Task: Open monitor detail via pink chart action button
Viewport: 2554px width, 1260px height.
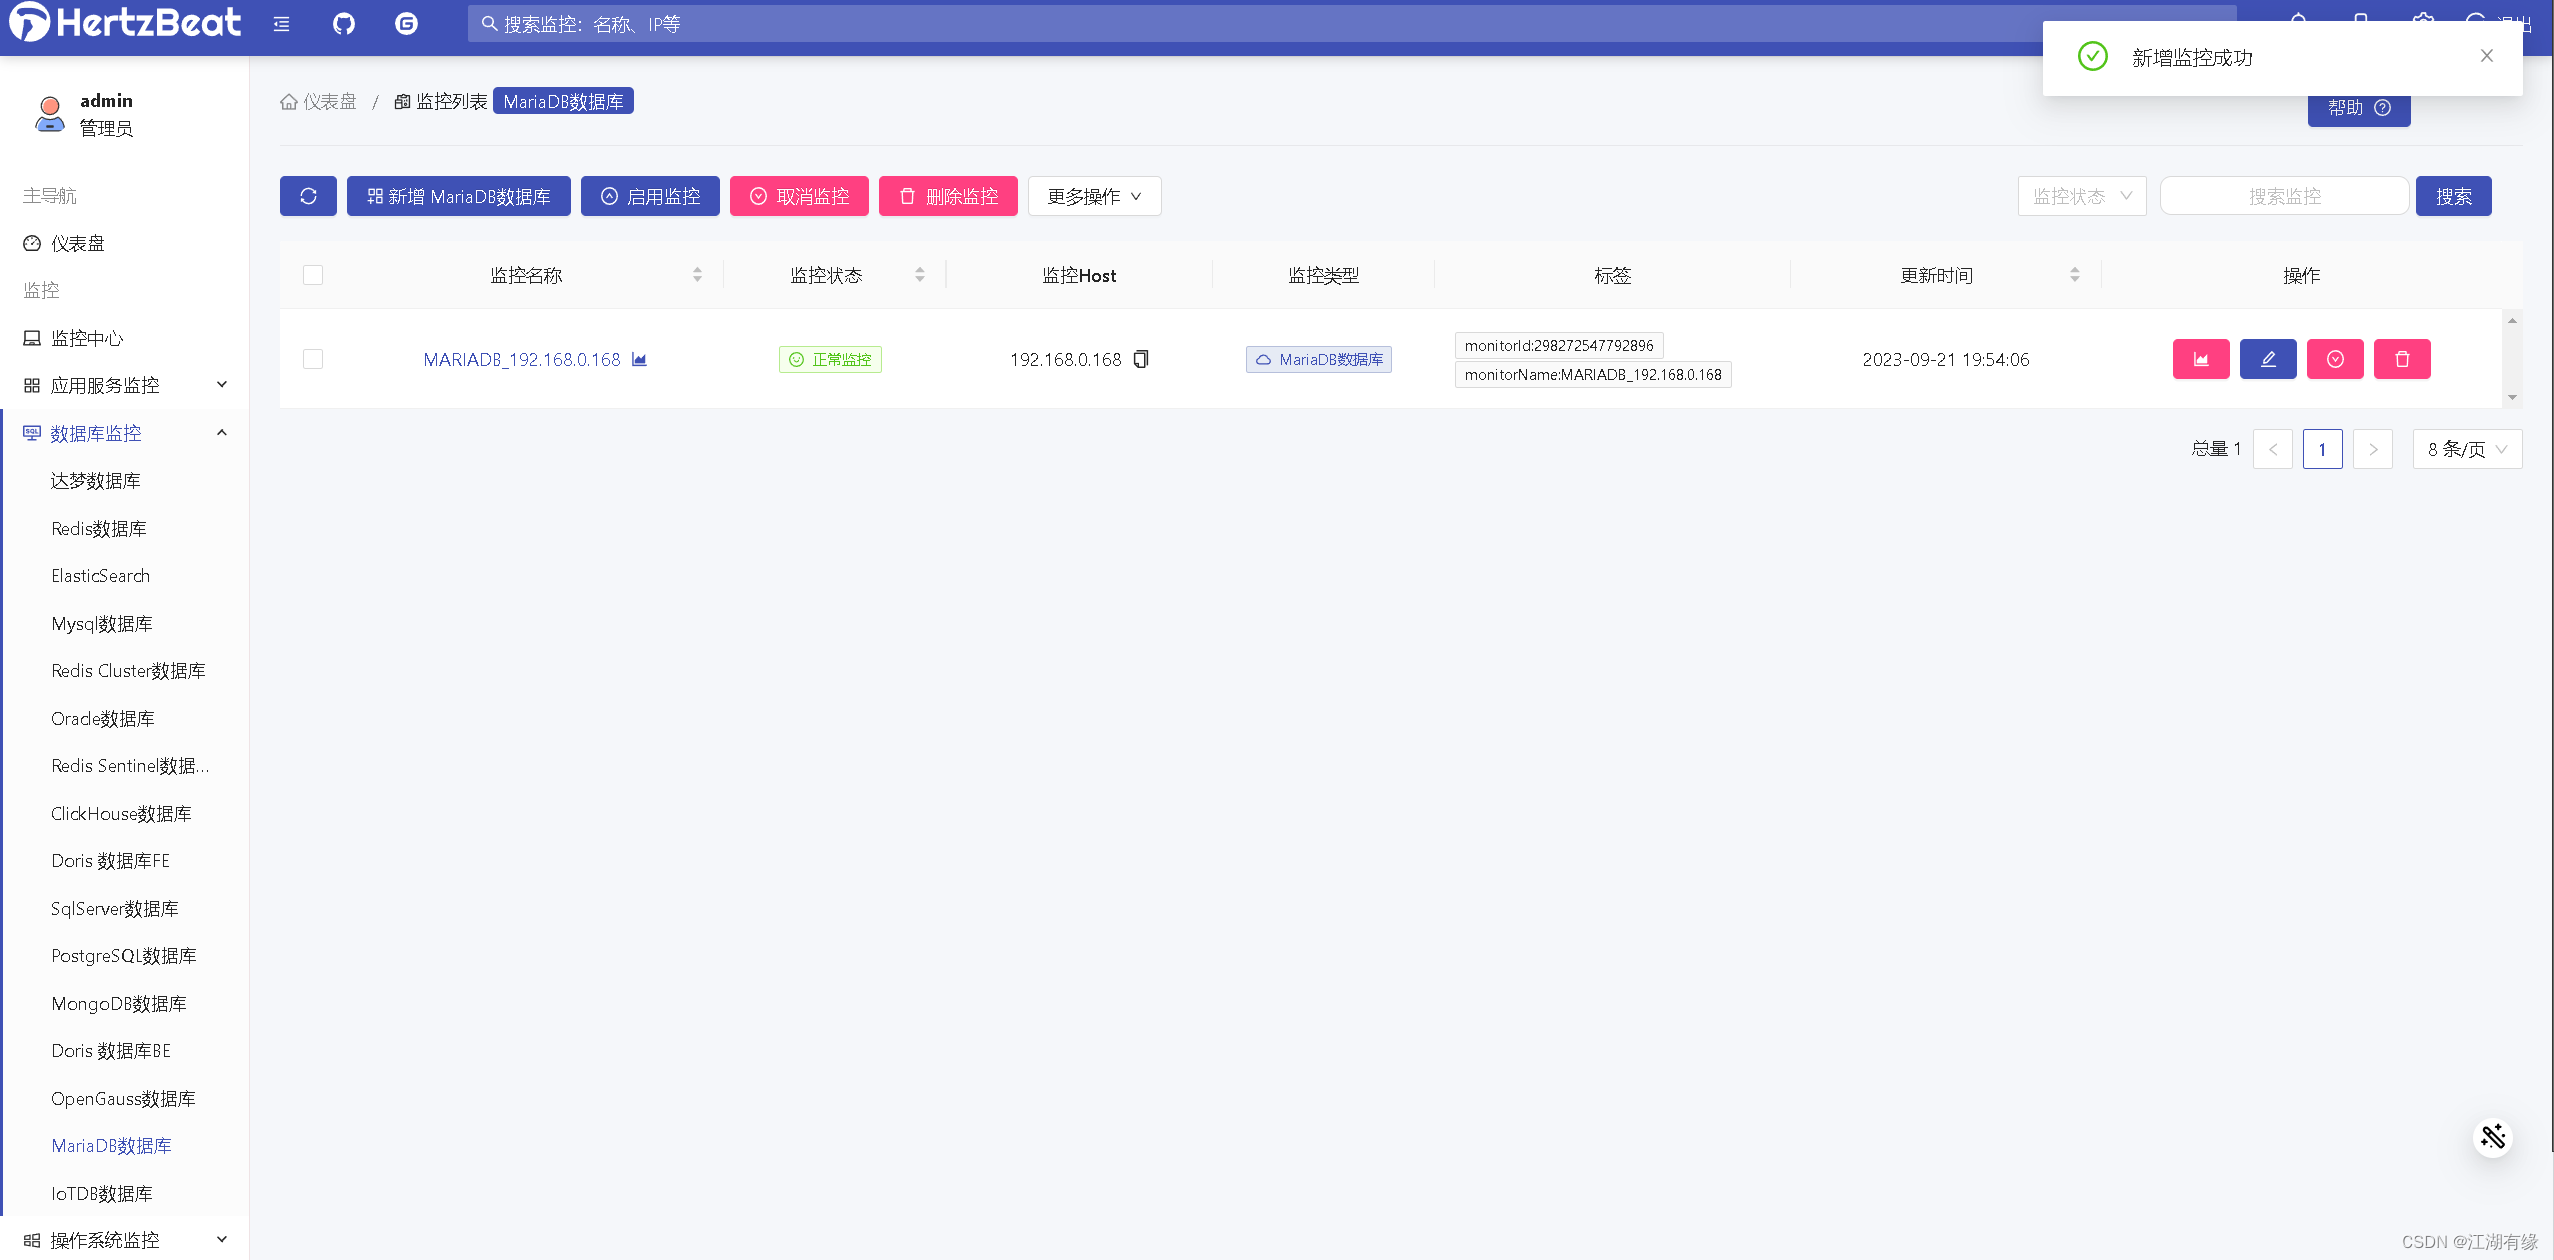Action: click(2201, 359)
